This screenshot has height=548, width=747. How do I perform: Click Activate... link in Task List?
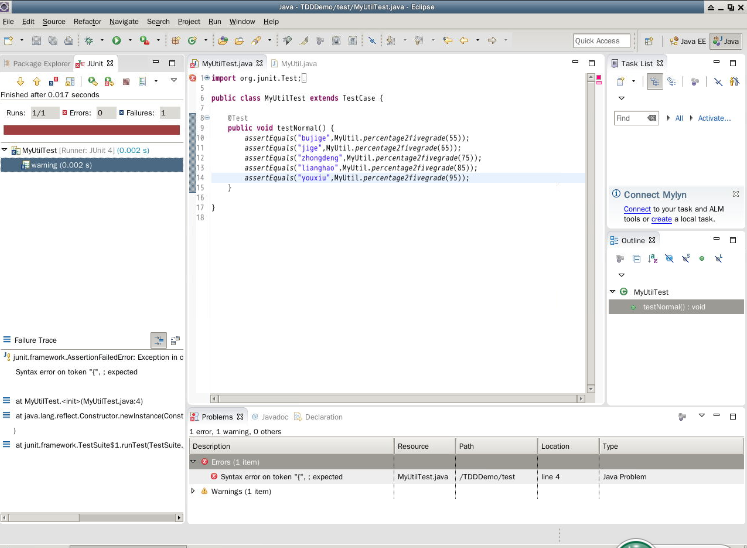click(714, 118)
